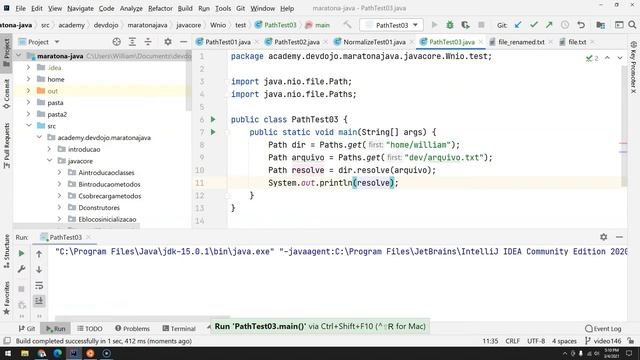This screenshot has height=360, width=640.
Task: Run with coverage icon in toolbar
Action: (x=465, y=25)
